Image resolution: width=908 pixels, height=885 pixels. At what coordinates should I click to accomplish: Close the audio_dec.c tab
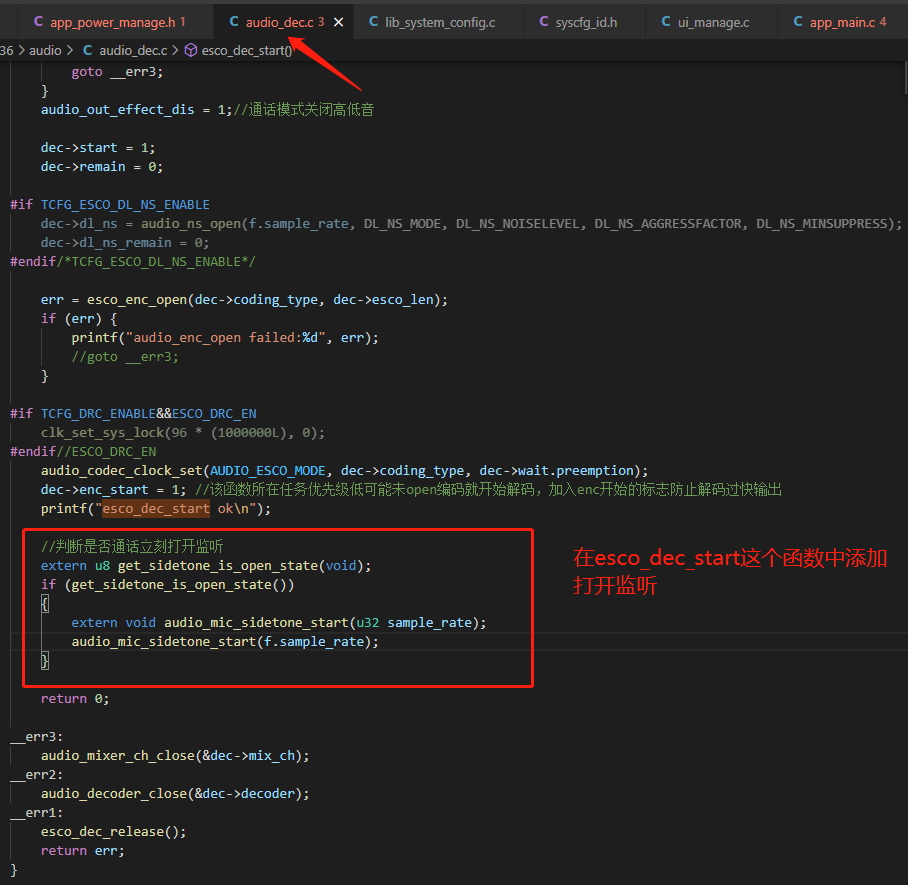pos(339,22)
